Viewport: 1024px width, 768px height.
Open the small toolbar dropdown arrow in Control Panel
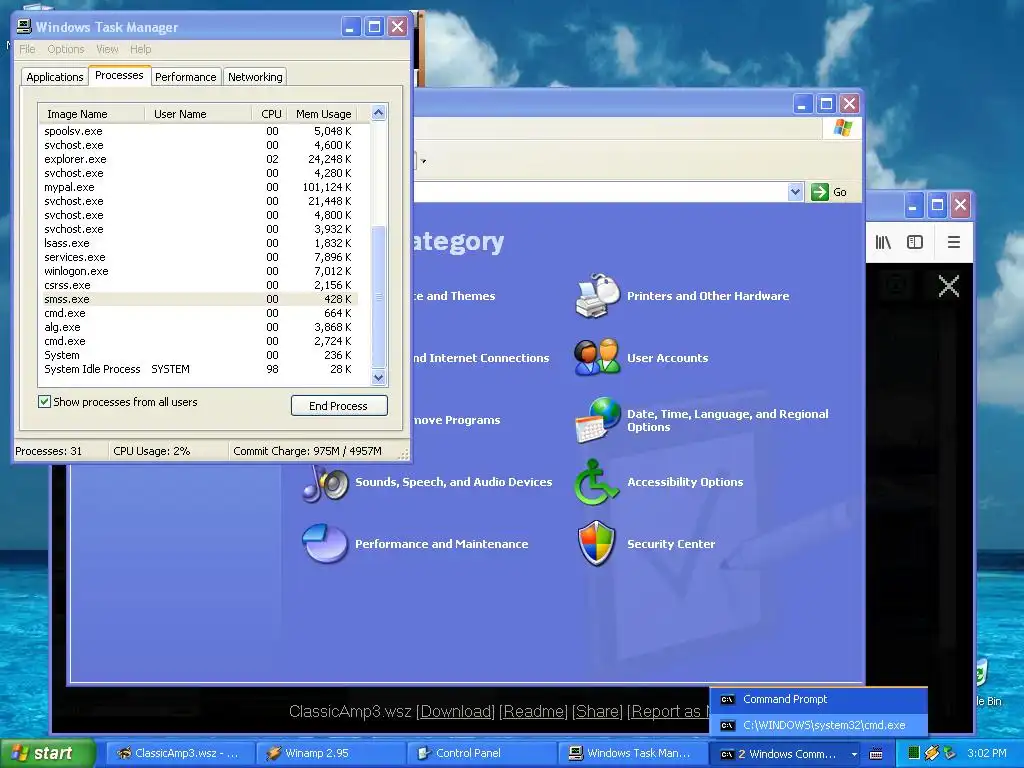[x=423, y=161]
